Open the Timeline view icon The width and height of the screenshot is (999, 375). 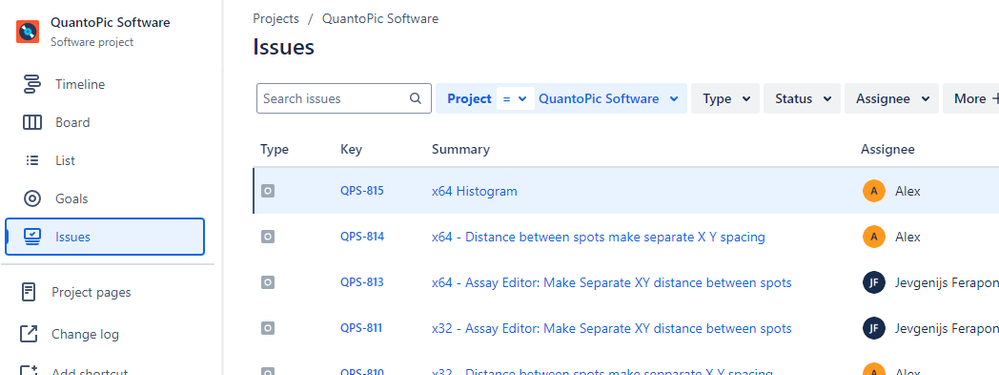(31, 84)
